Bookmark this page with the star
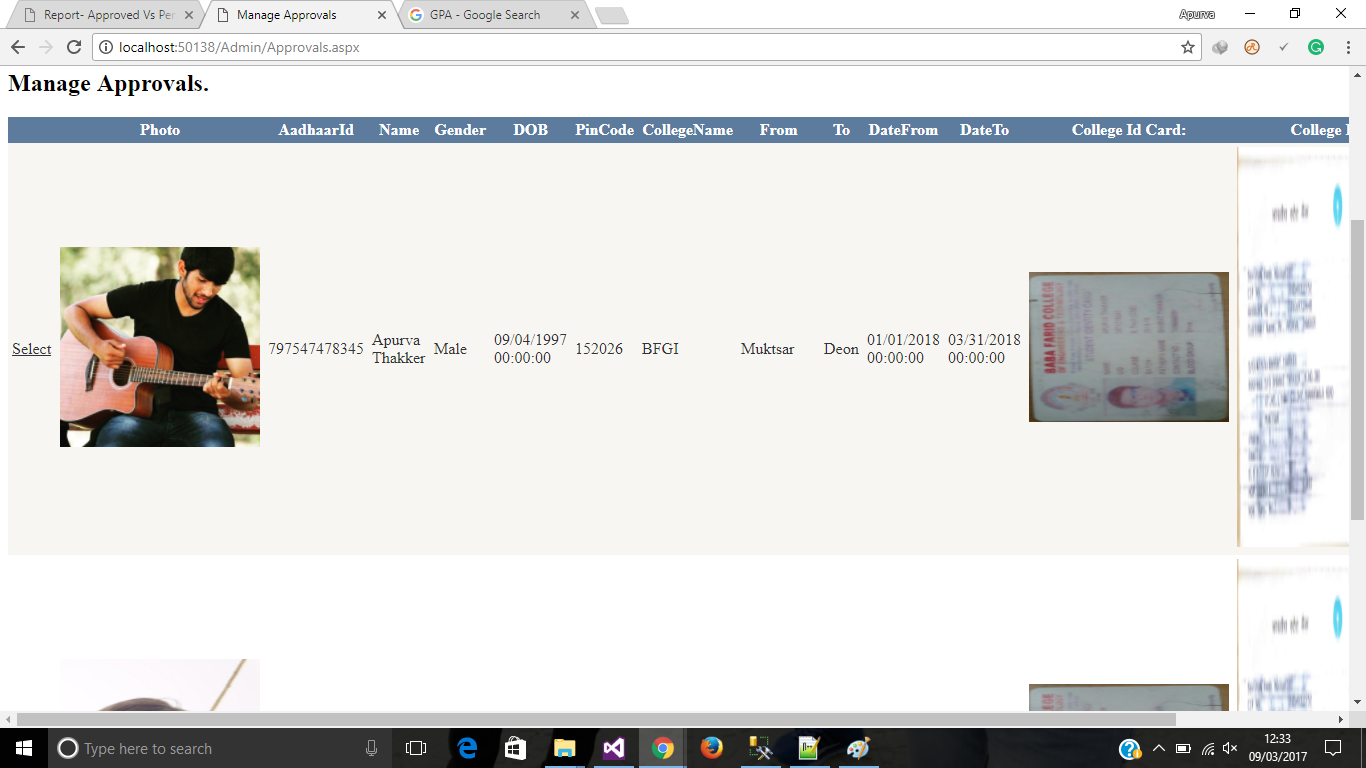The image size is (1366, 768). tap(1188, 47)
